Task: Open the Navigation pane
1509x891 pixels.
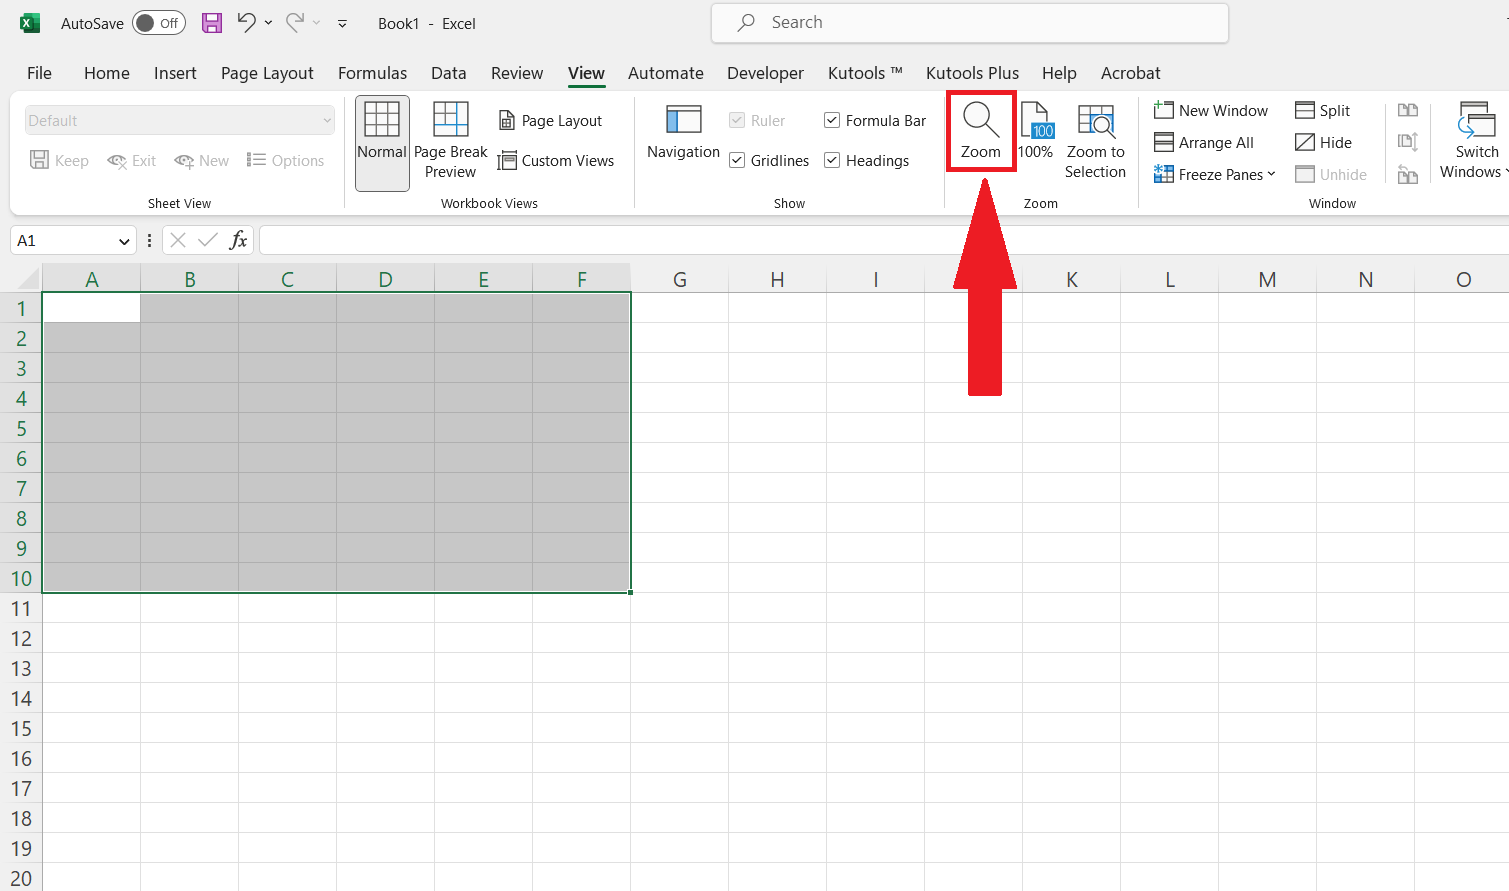Action: pos(682,135)
